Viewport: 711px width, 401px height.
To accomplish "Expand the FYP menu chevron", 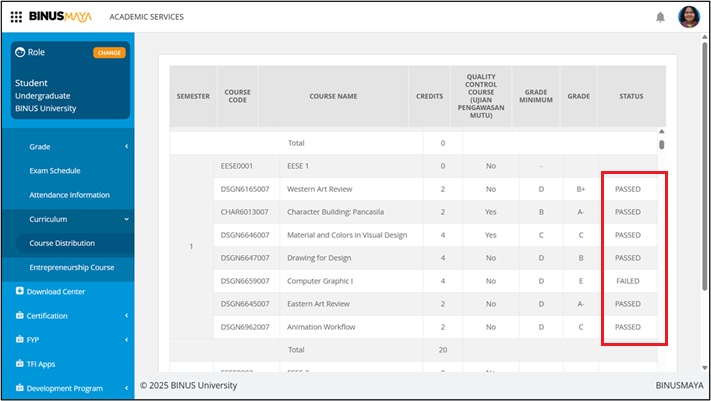I will (127, 340).
